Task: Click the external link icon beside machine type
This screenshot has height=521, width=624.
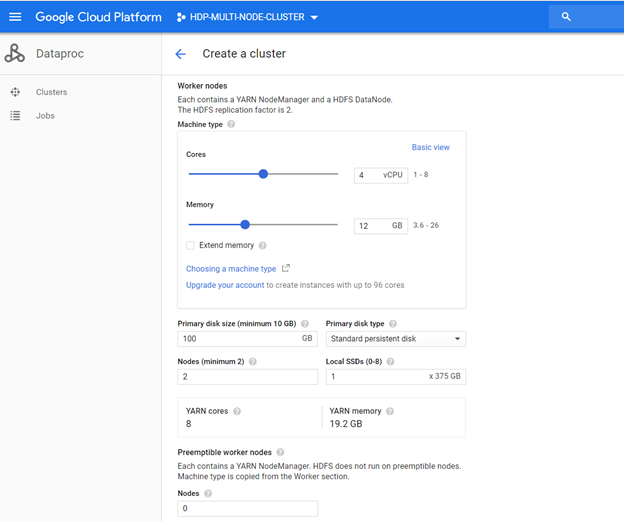Action: pyautogui.click(x=286, y=268)
